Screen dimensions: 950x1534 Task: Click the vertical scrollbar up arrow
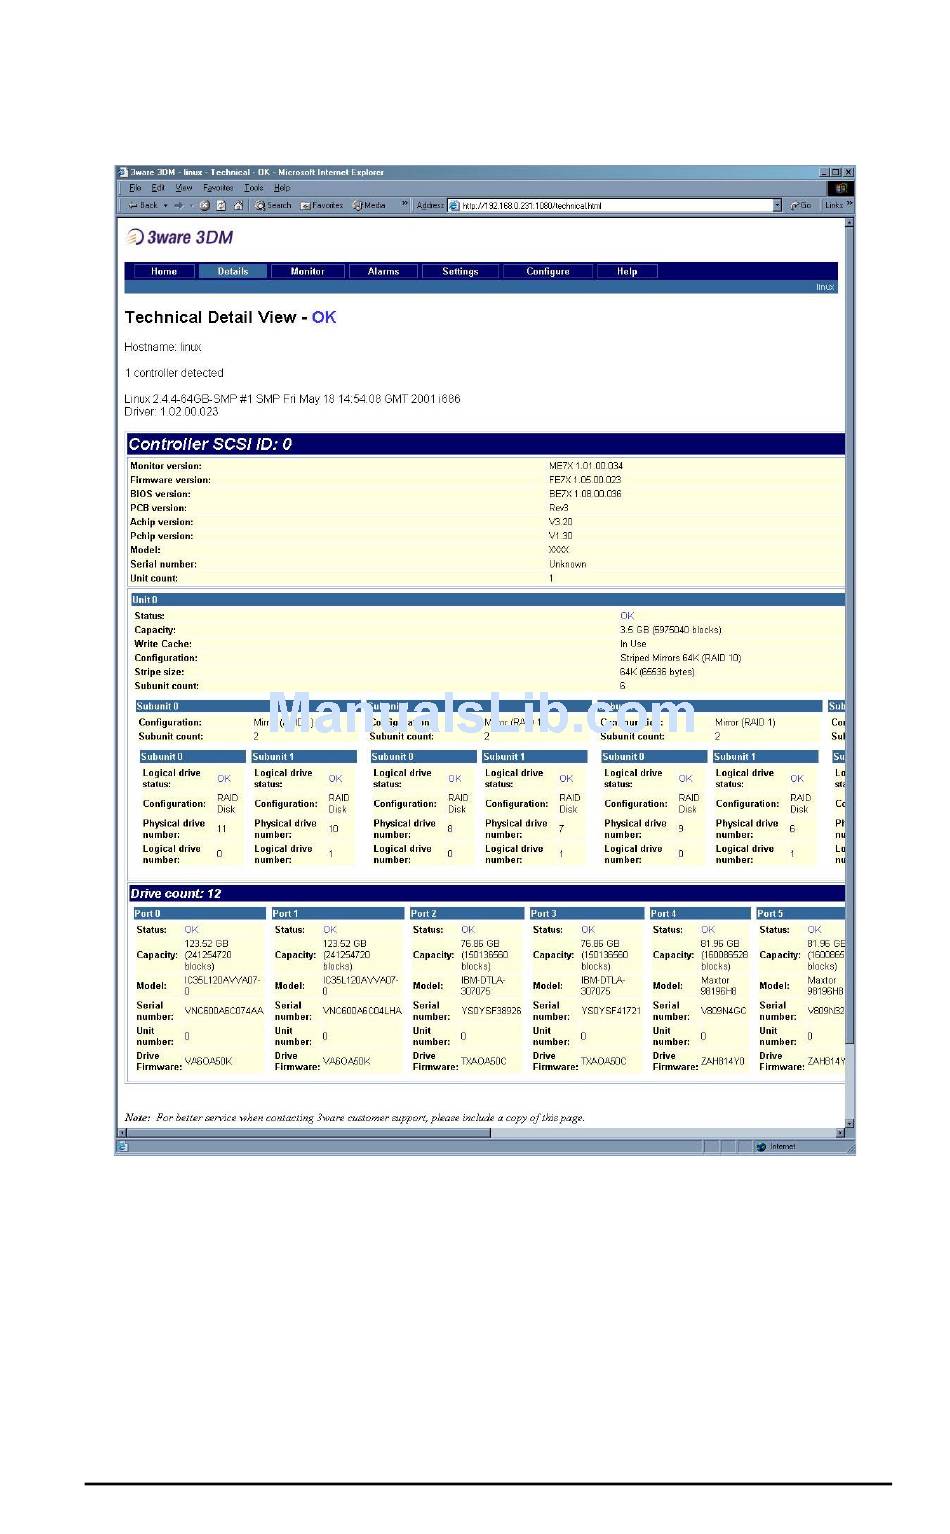click(850, 223)
